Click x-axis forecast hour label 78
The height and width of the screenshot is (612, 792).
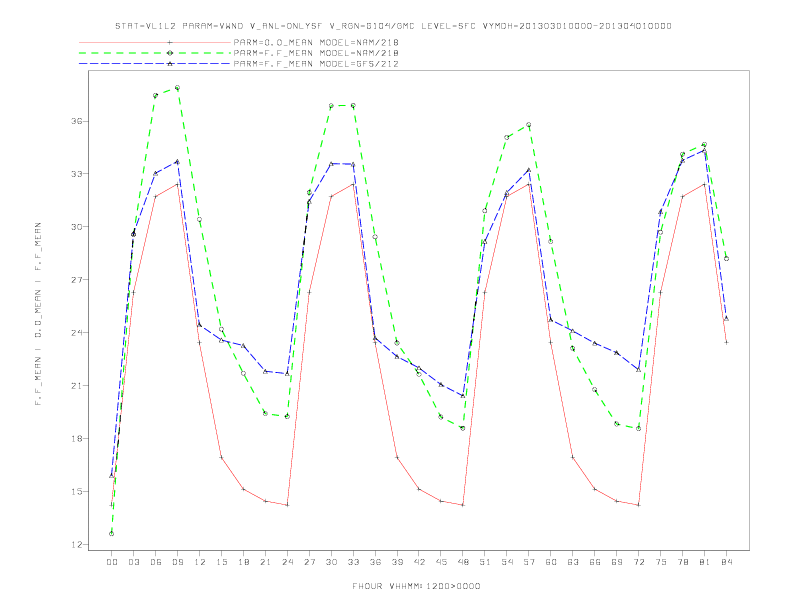tap(682, 562)
